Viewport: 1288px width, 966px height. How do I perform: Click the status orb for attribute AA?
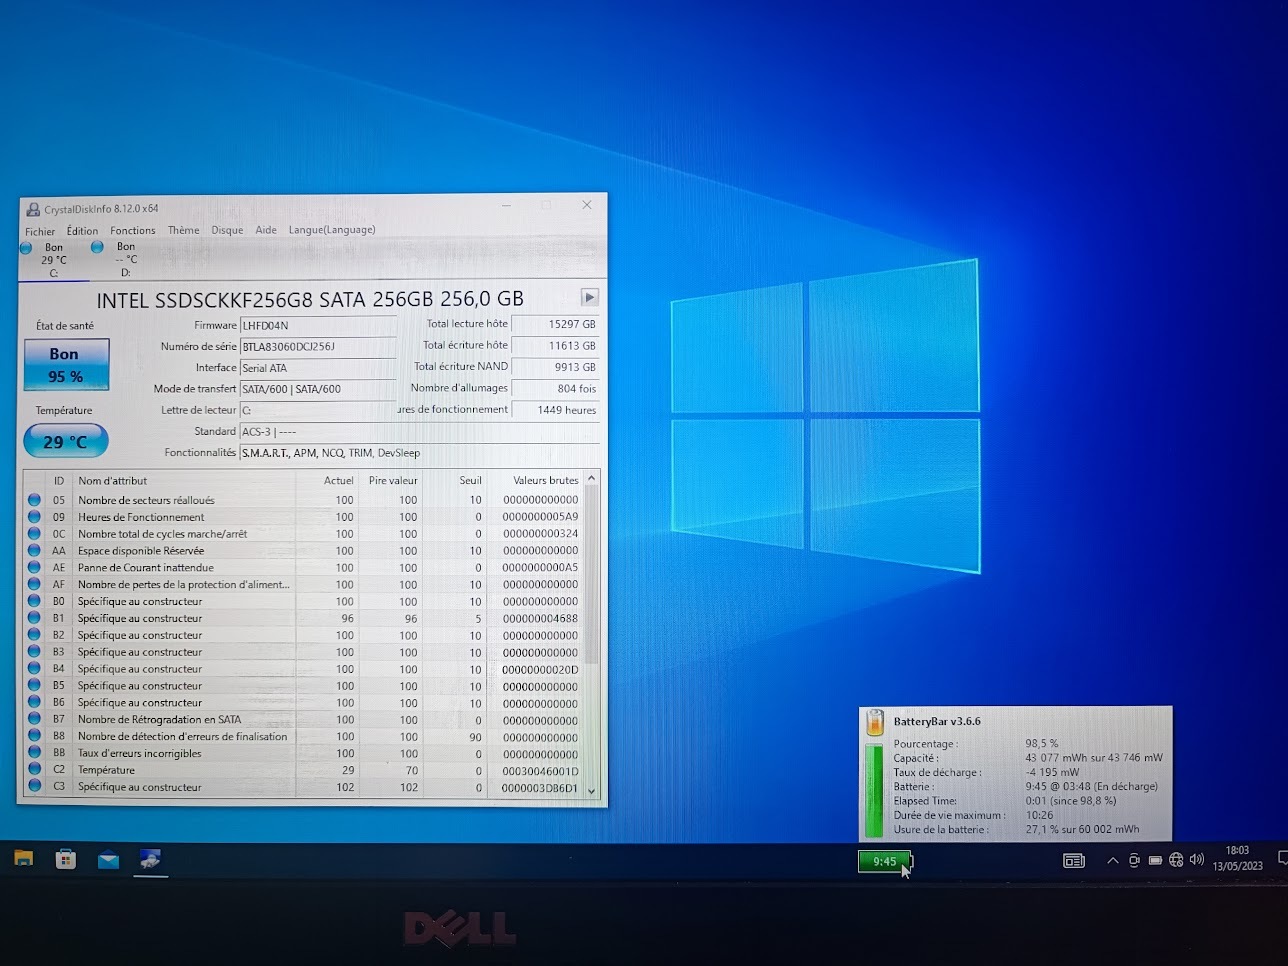34,551
